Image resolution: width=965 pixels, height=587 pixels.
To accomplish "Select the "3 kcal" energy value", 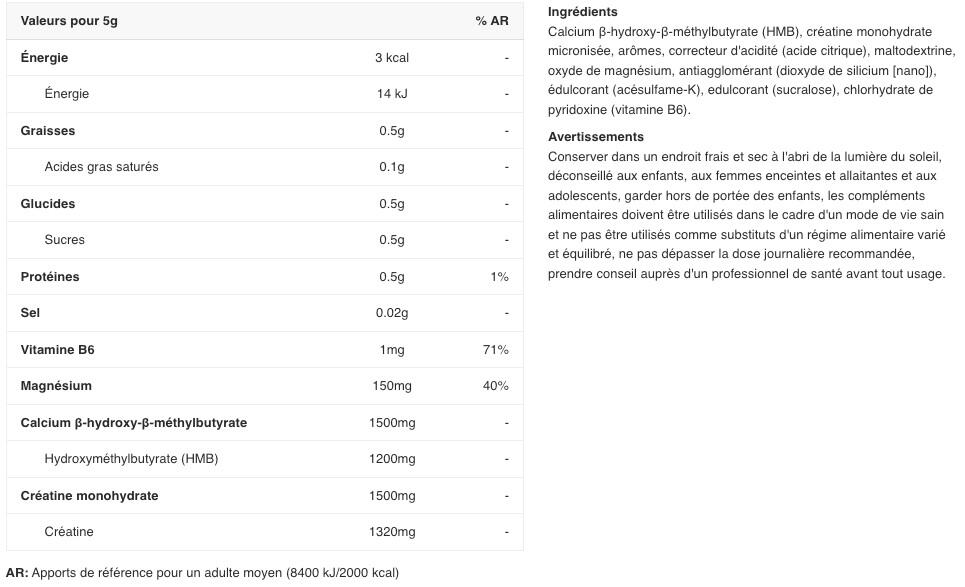I will pos(392,58).
